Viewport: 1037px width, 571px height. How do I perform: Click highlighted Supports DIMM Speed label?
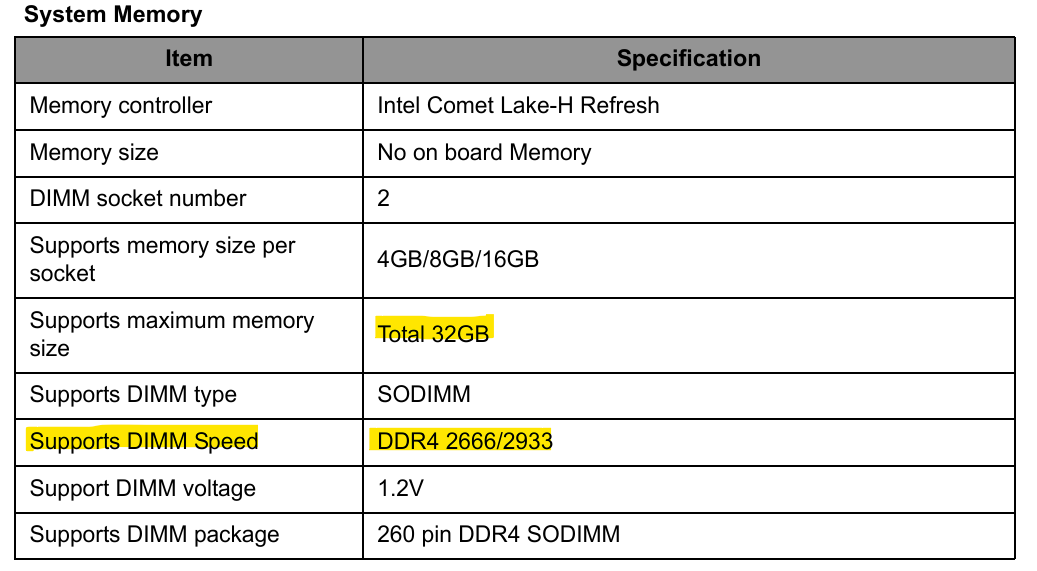[144, 442]
